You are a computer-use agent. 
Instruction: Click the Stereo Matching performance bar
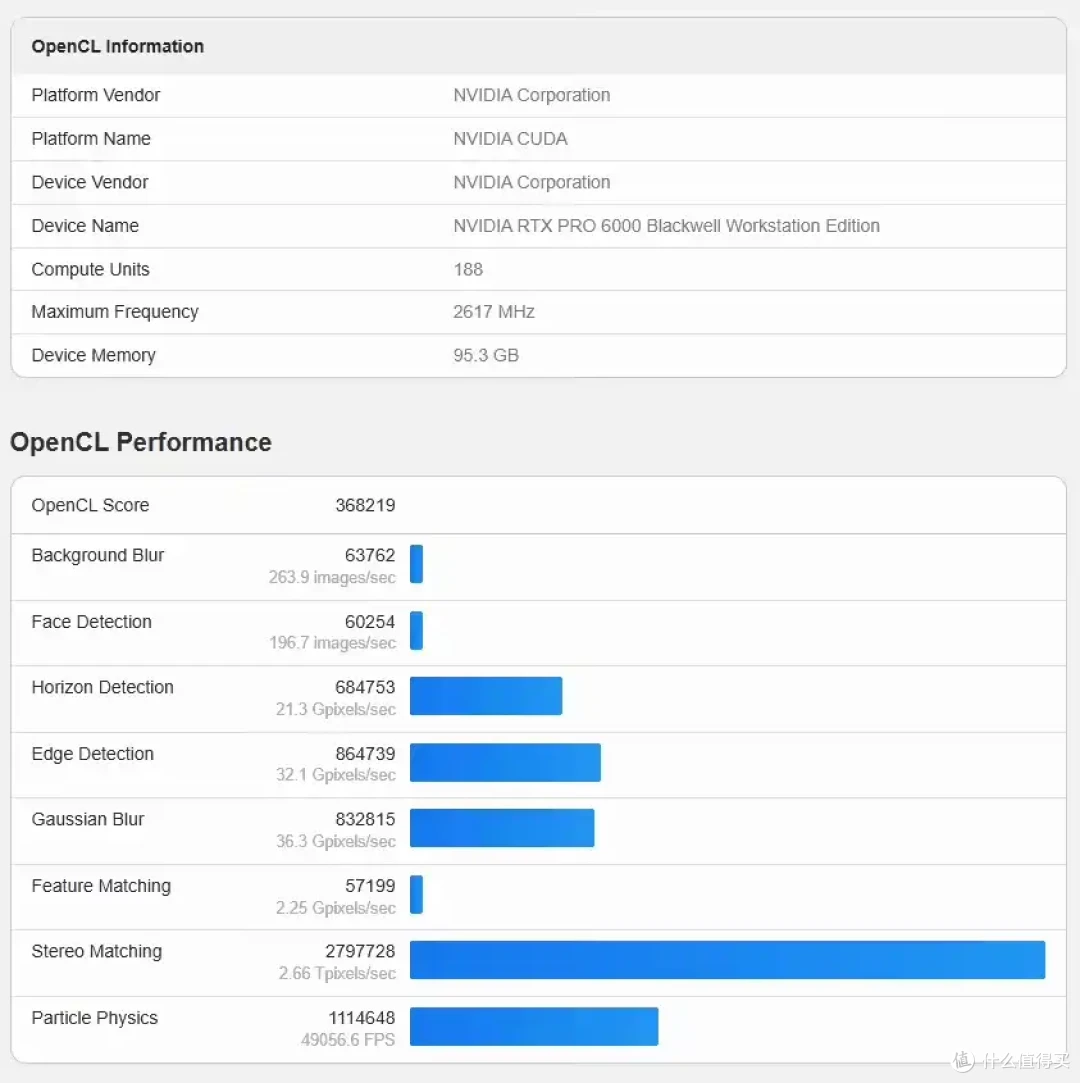coord(727,959)
